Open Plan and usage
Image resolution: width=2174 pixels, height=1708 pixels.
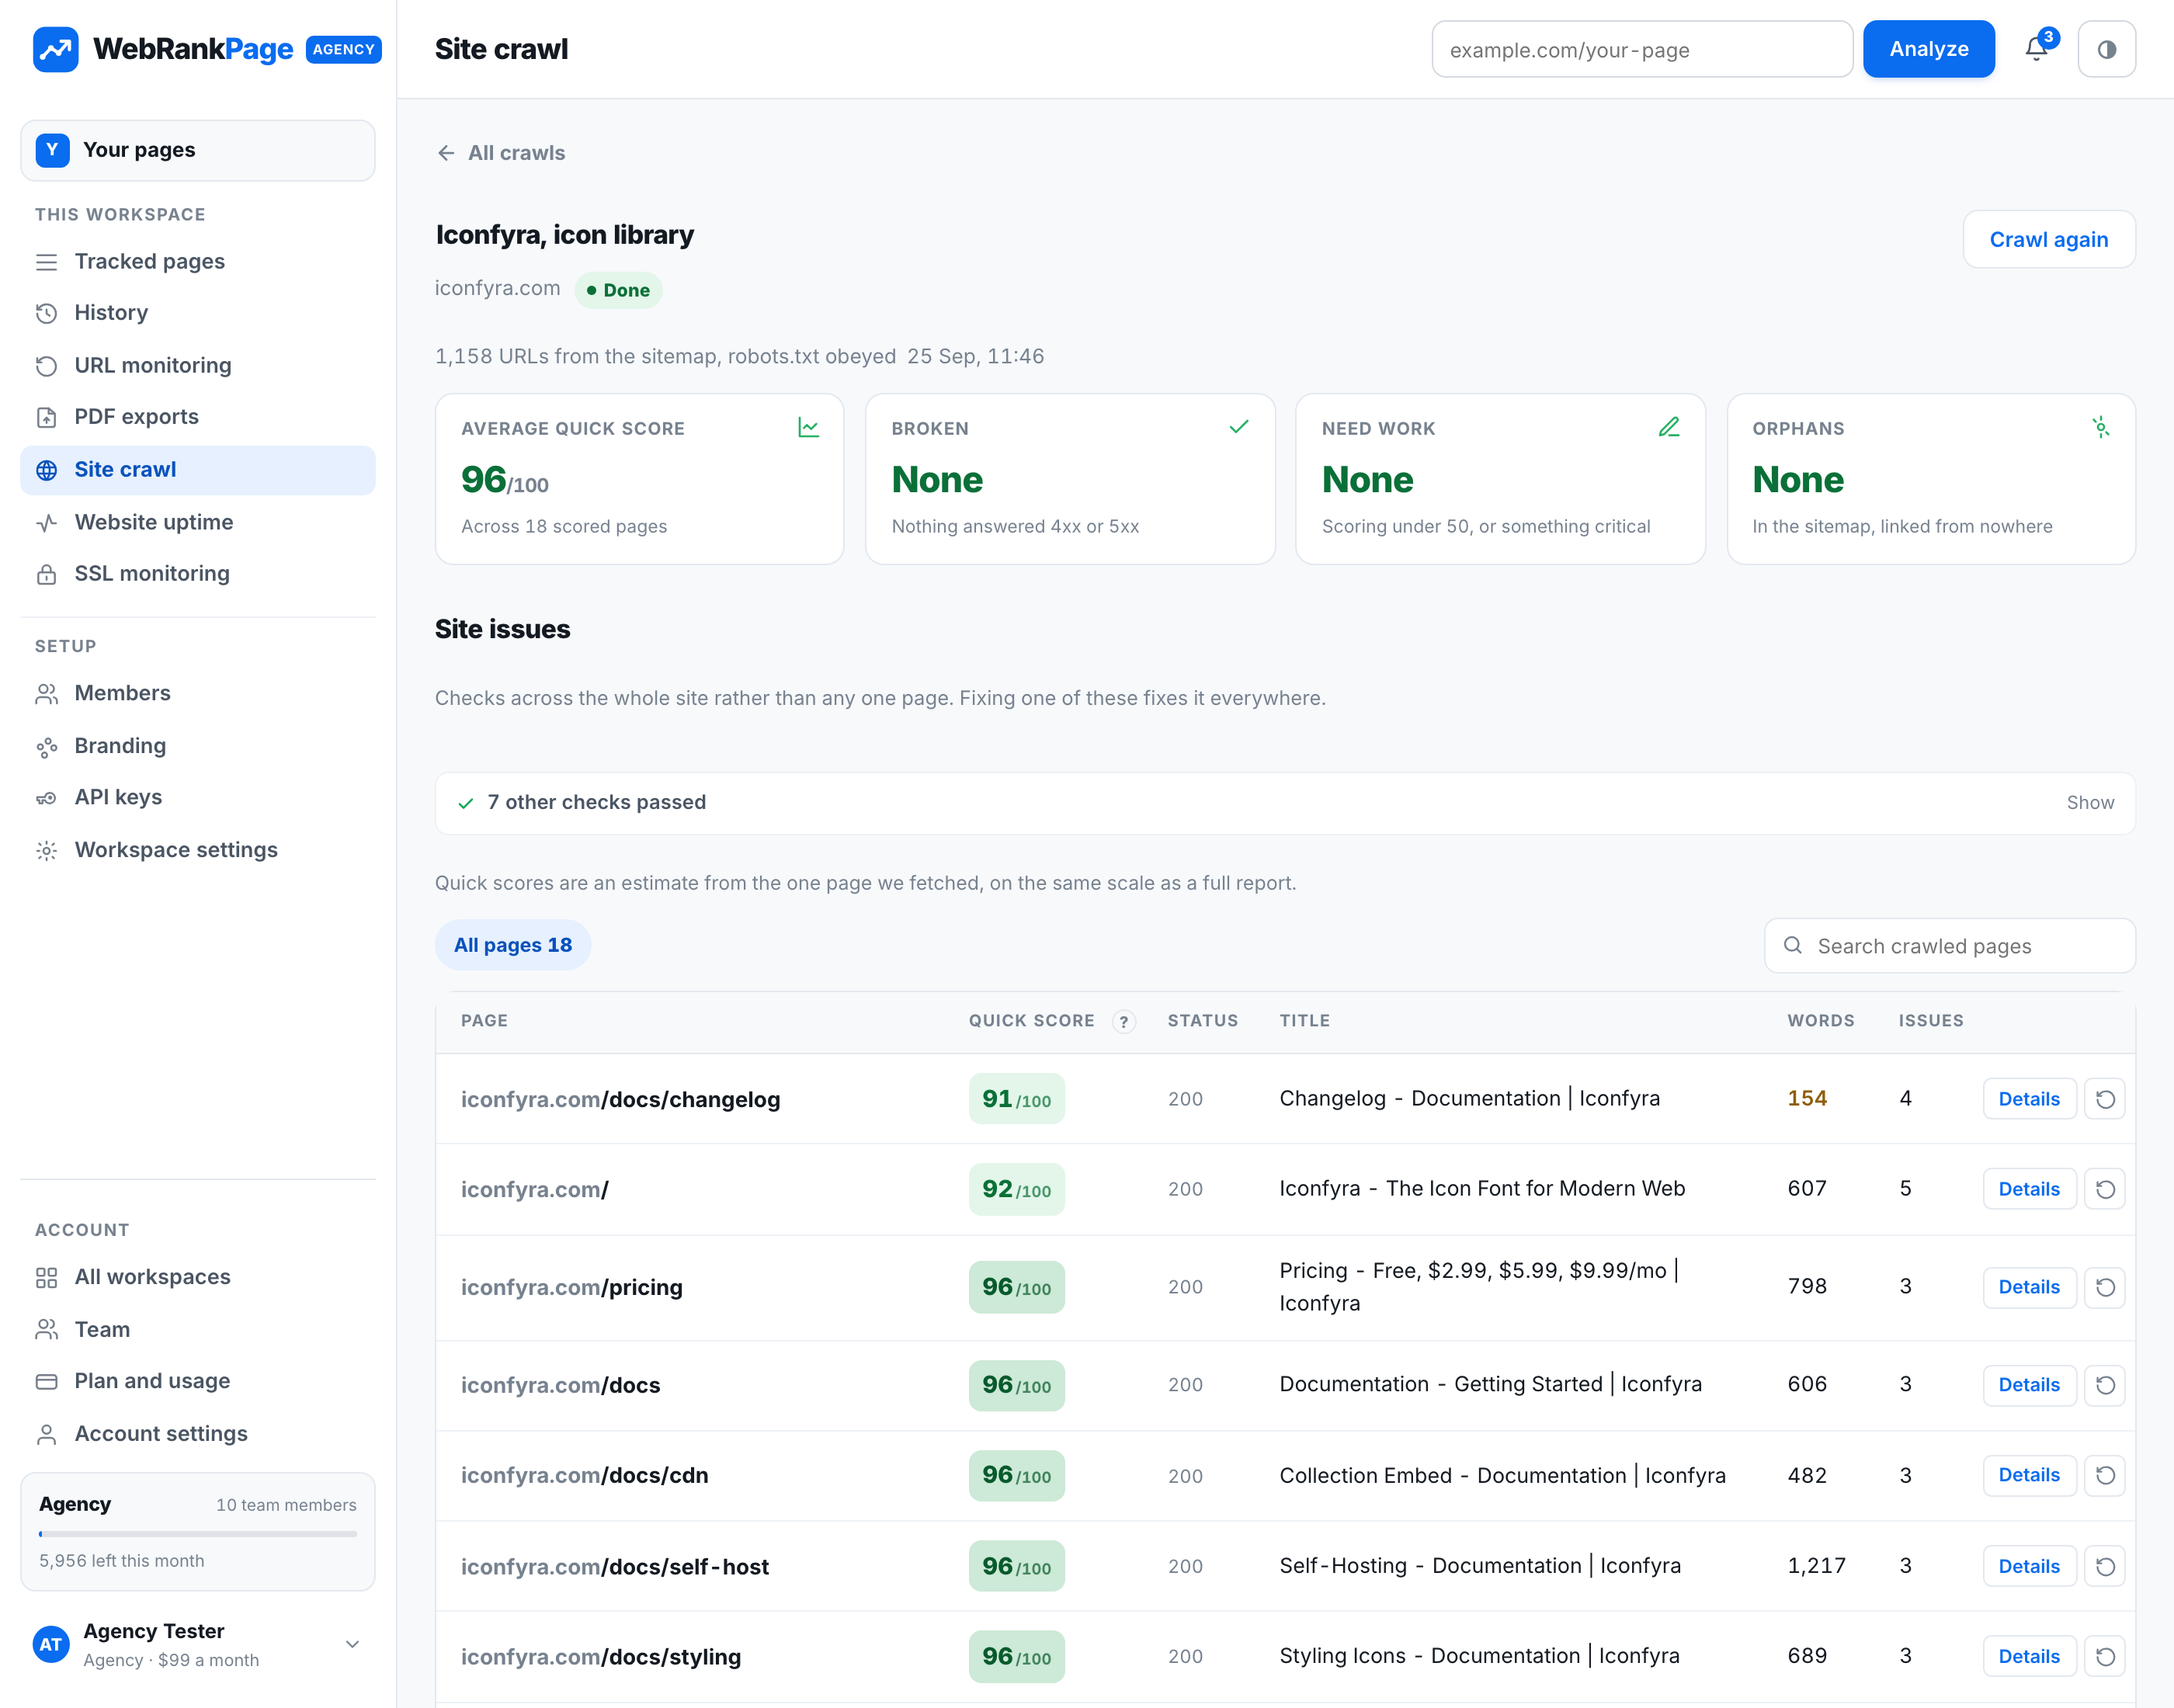(198, 1381)
